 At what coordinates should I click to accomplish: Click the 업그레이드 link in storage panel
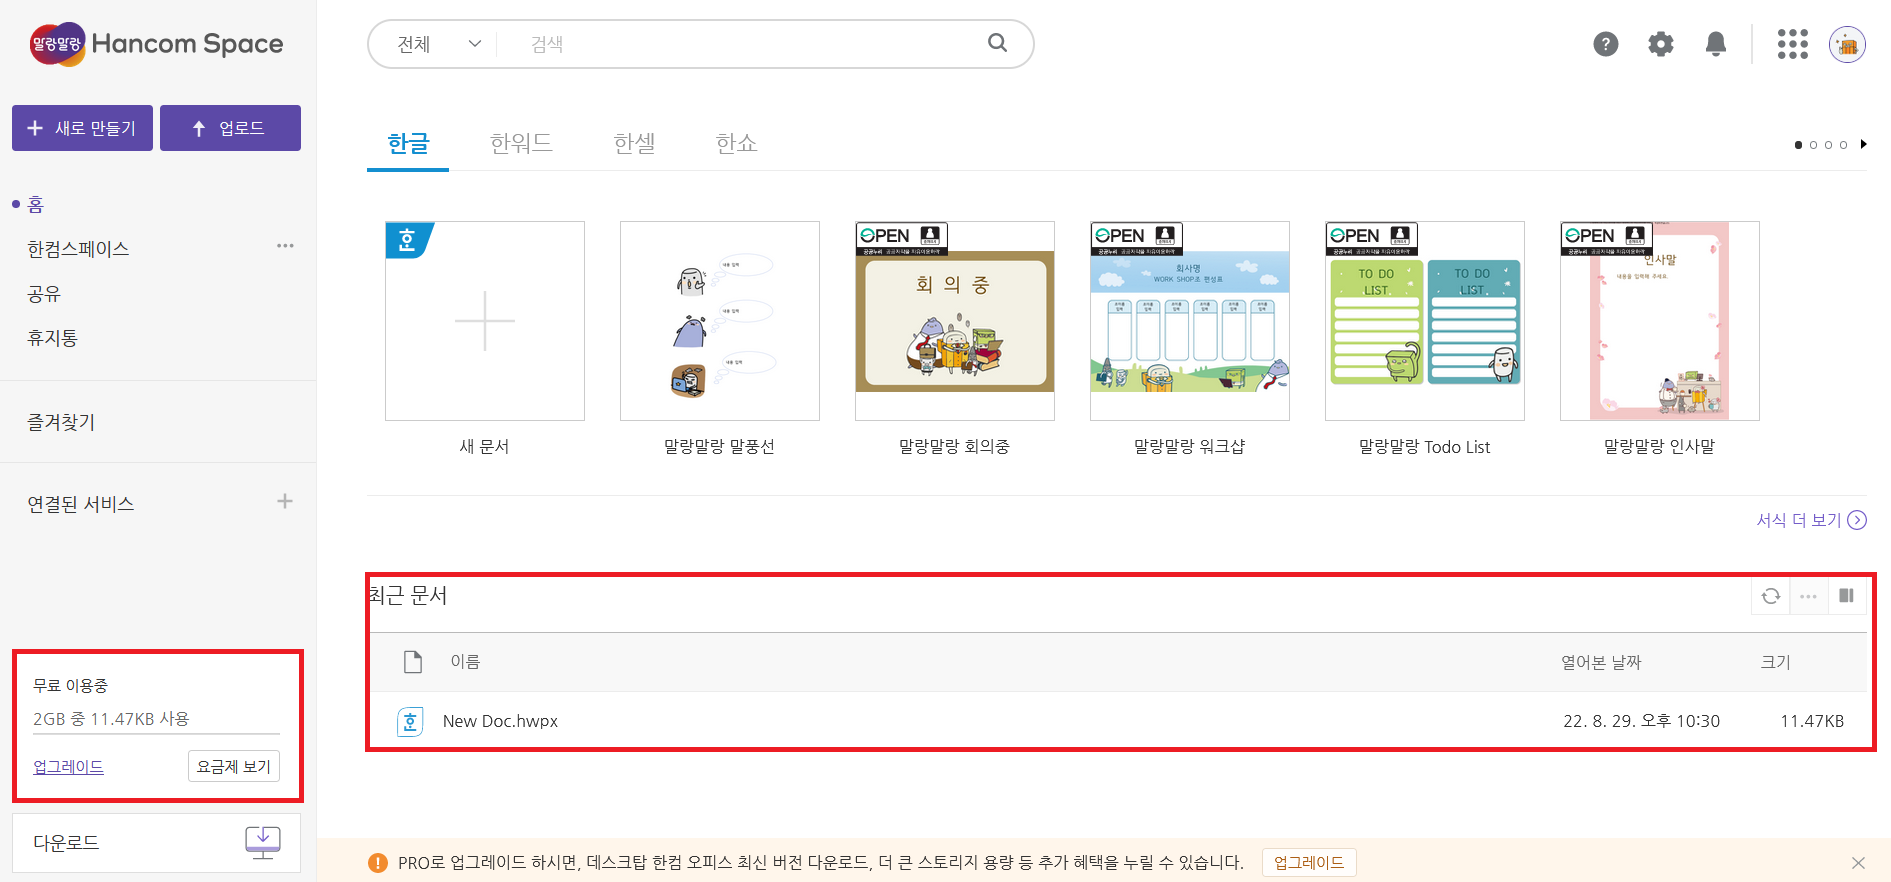[68, 767]
